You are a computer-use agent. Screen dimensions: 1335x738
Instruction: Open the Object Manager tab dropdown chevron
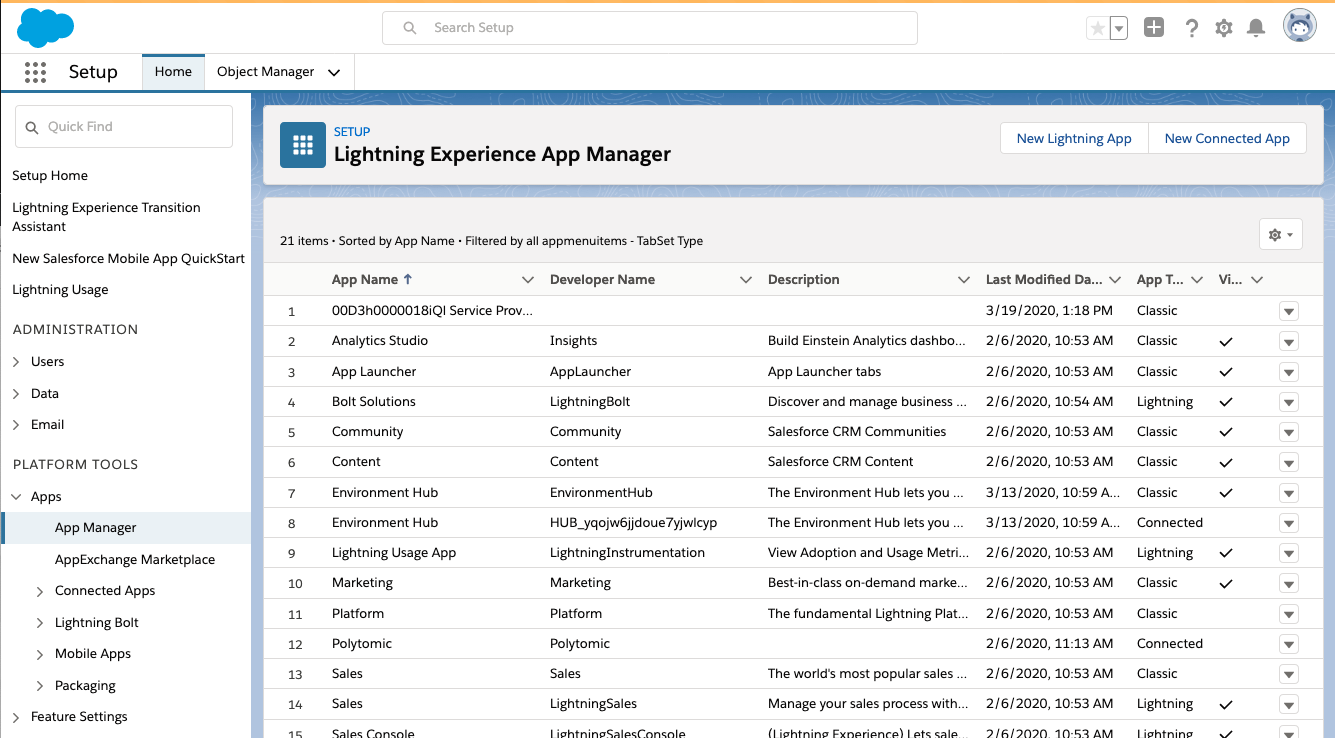[x=334, y=72]
